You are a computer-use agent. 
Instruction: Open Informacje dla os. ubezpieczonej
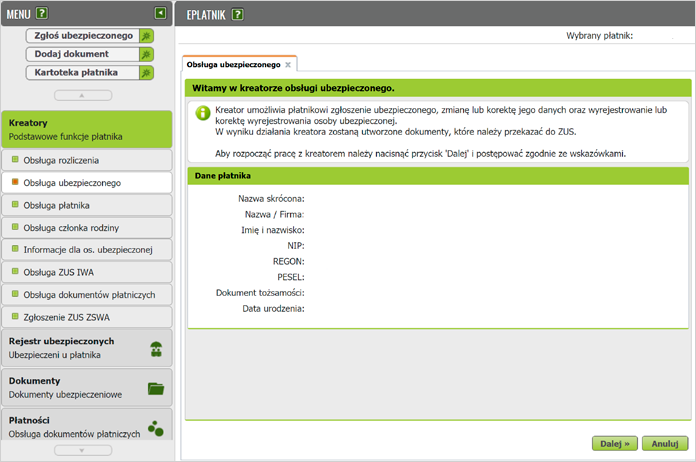point(87,250)
